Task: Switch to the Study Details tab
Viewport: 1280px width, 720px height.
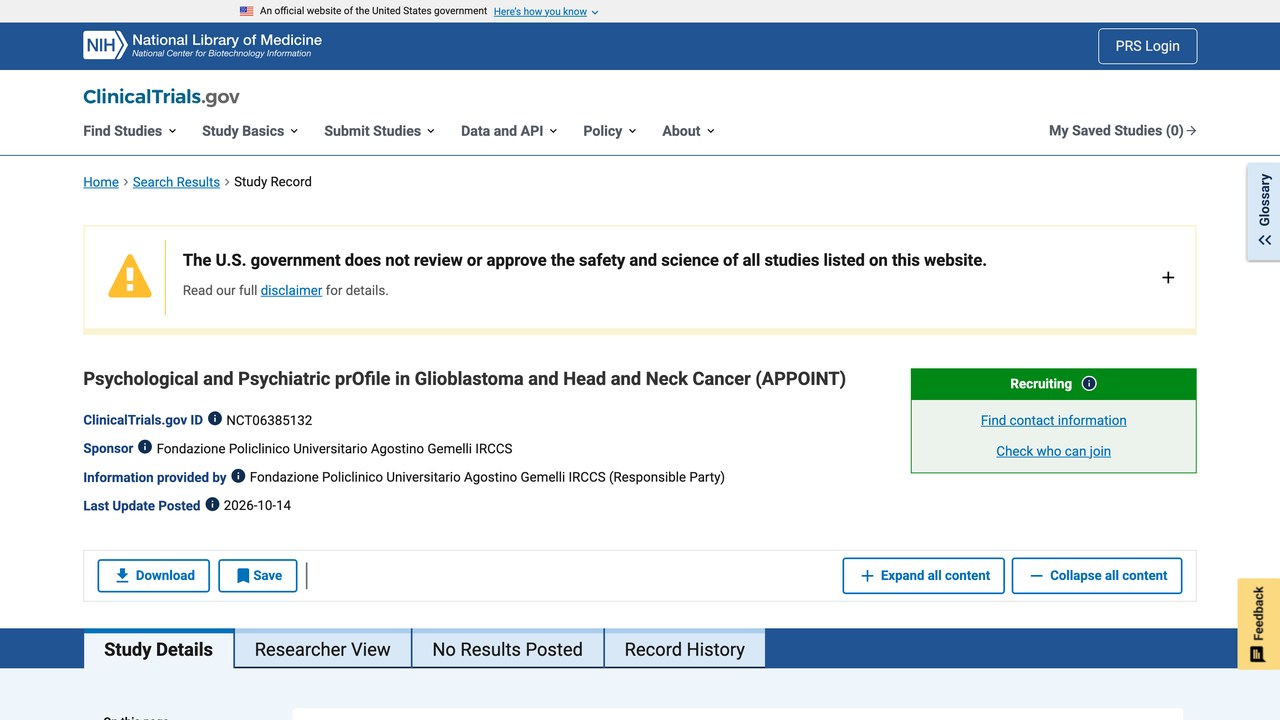Action: click(x=159, y=649)
